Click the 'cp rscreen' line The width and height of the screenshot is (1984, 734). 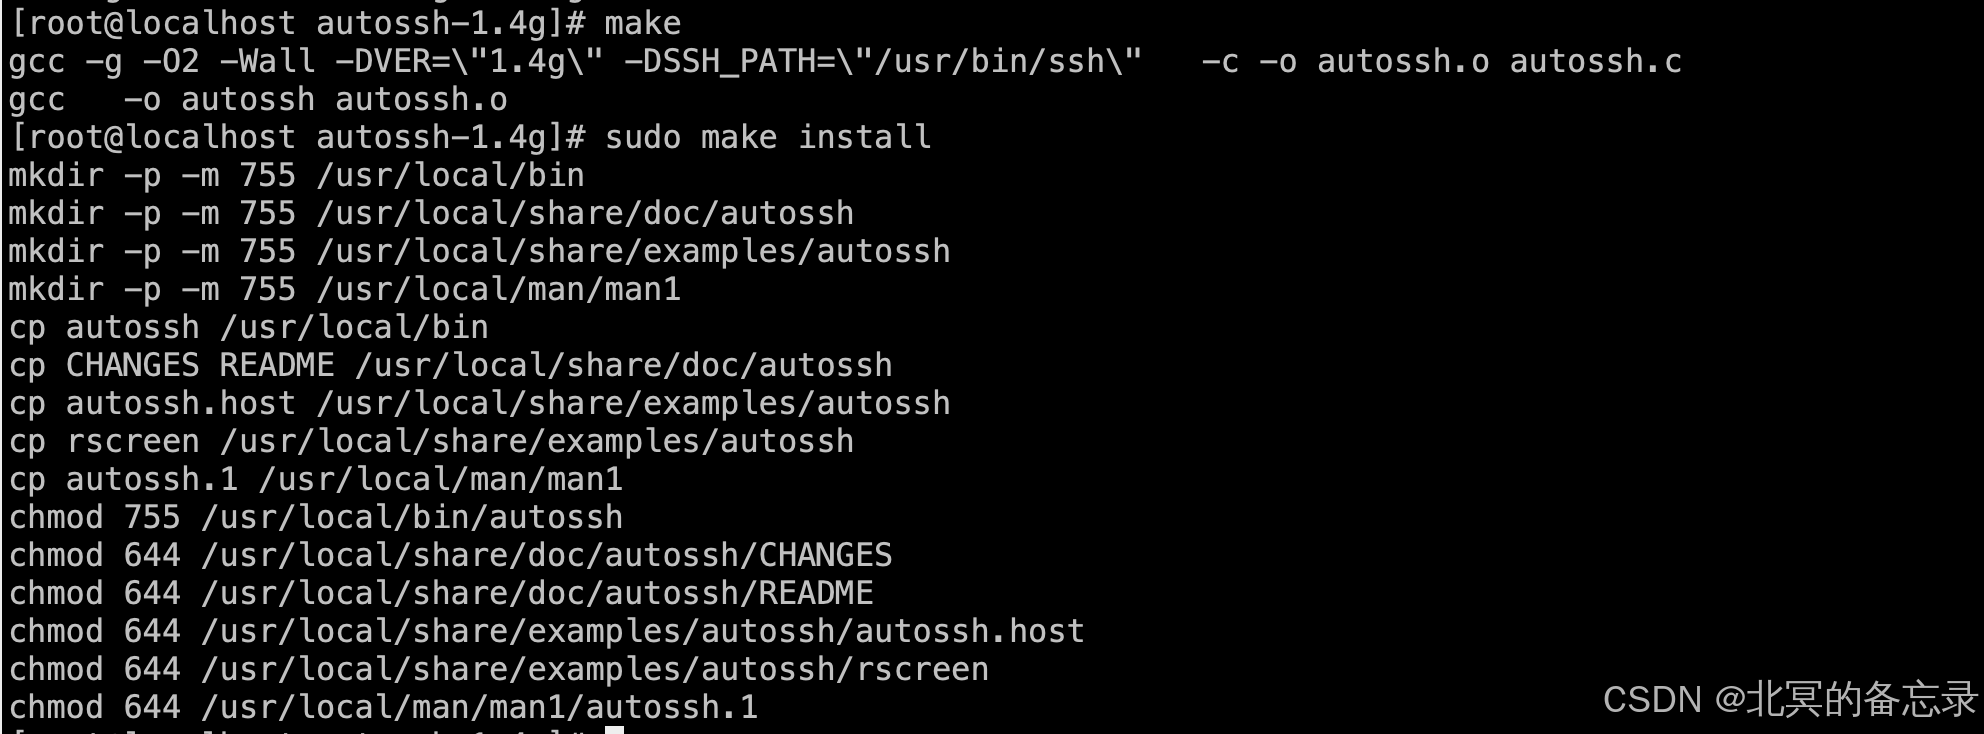[x=431, y=442]
